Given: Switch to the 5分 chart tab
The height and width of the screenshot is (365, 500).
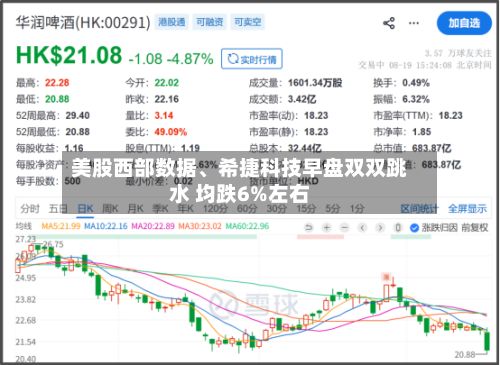Looking at the screenshot, I should pyautogui.click(x=333, y=209).
